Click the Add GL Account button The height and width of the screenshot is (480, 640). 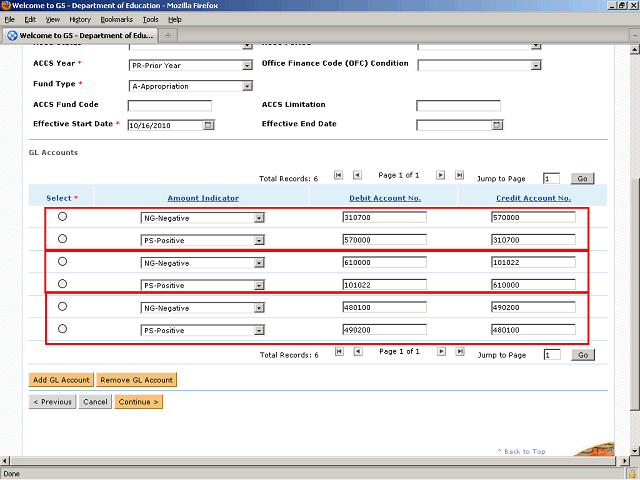click(x=61, y=380)
